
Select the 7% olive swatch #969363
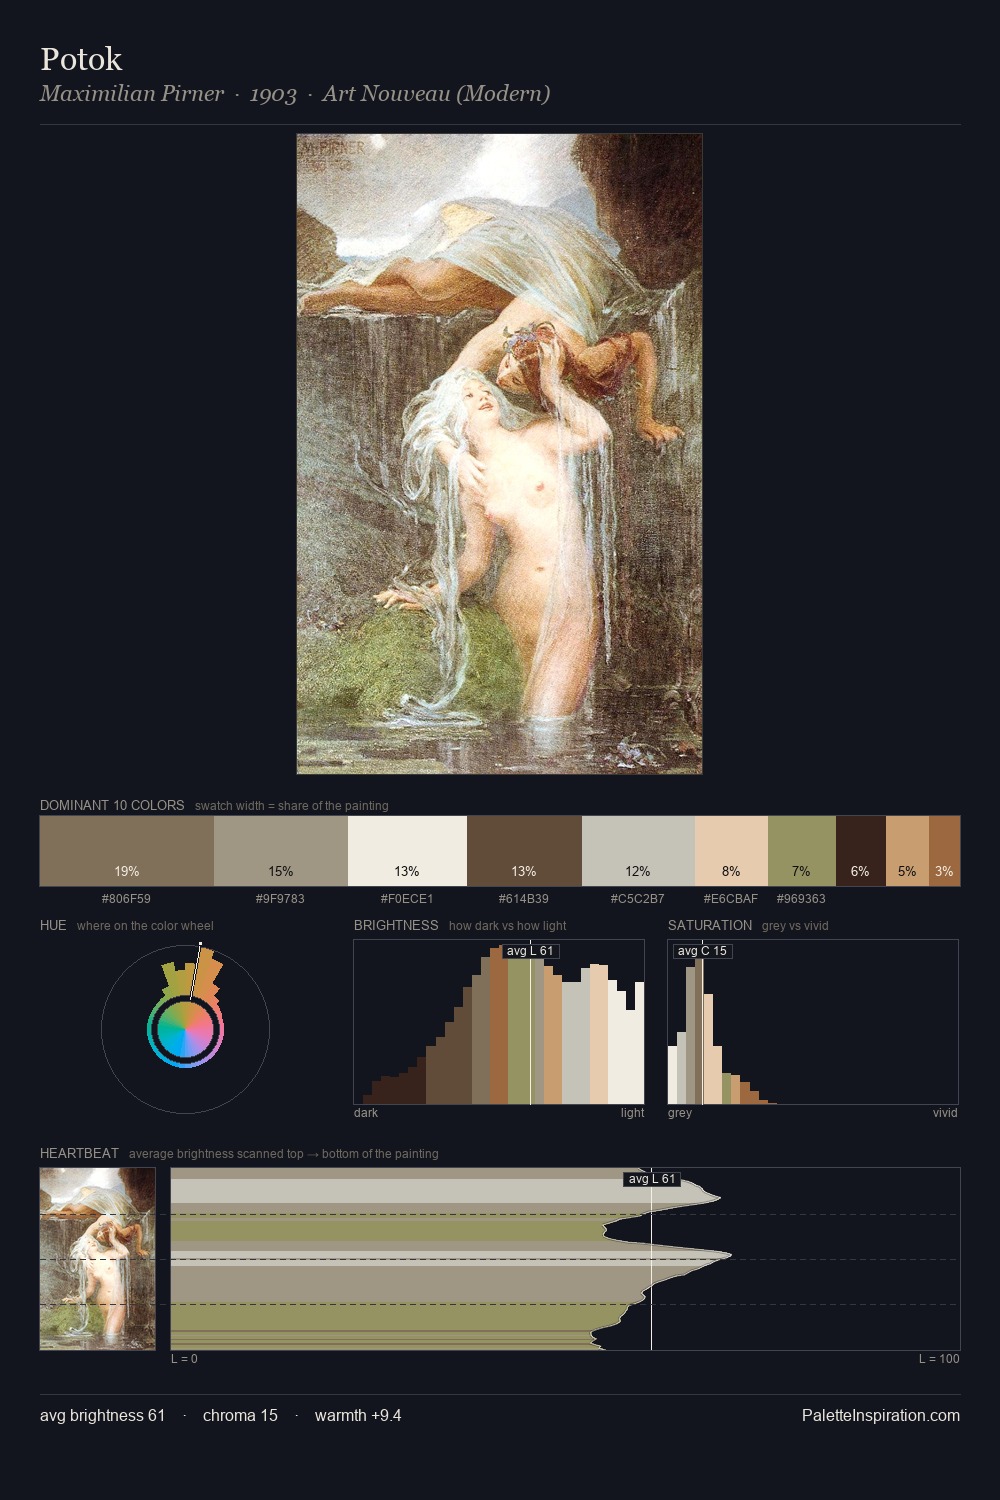pyautogui.click(x=802, y=851)
